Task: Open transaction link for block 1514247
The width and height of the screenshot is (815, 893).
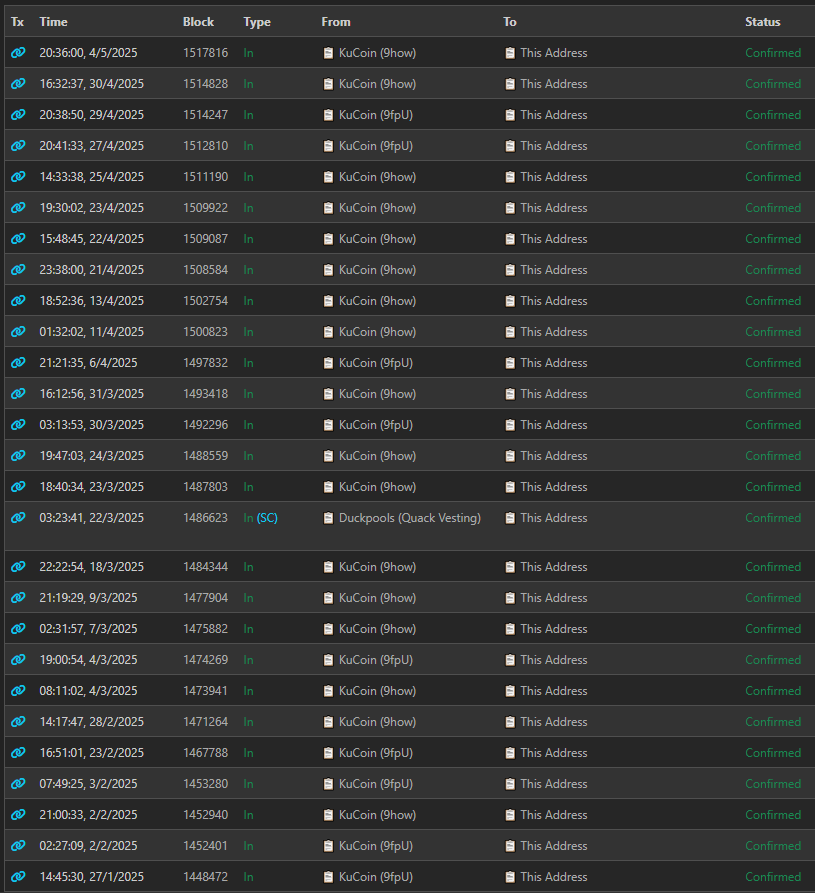Action: [x=18, y=114]
